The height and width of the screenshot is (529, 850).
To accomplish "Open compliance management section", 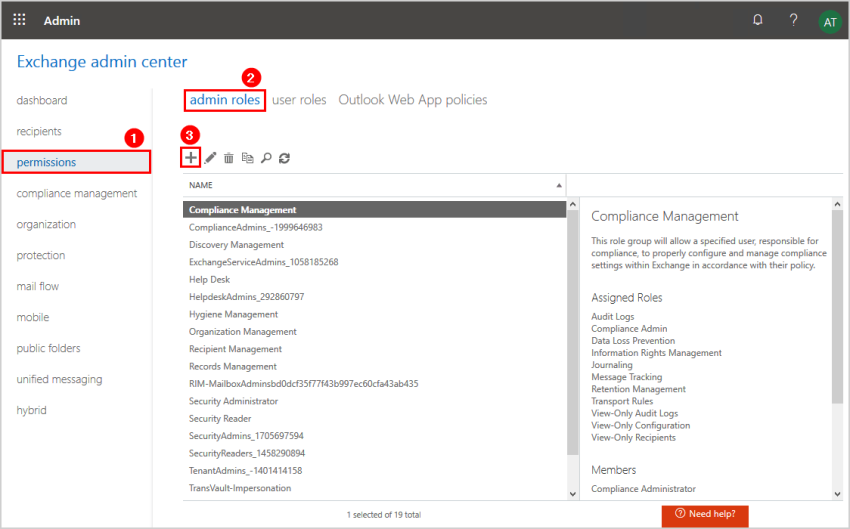I will [76, 193].
